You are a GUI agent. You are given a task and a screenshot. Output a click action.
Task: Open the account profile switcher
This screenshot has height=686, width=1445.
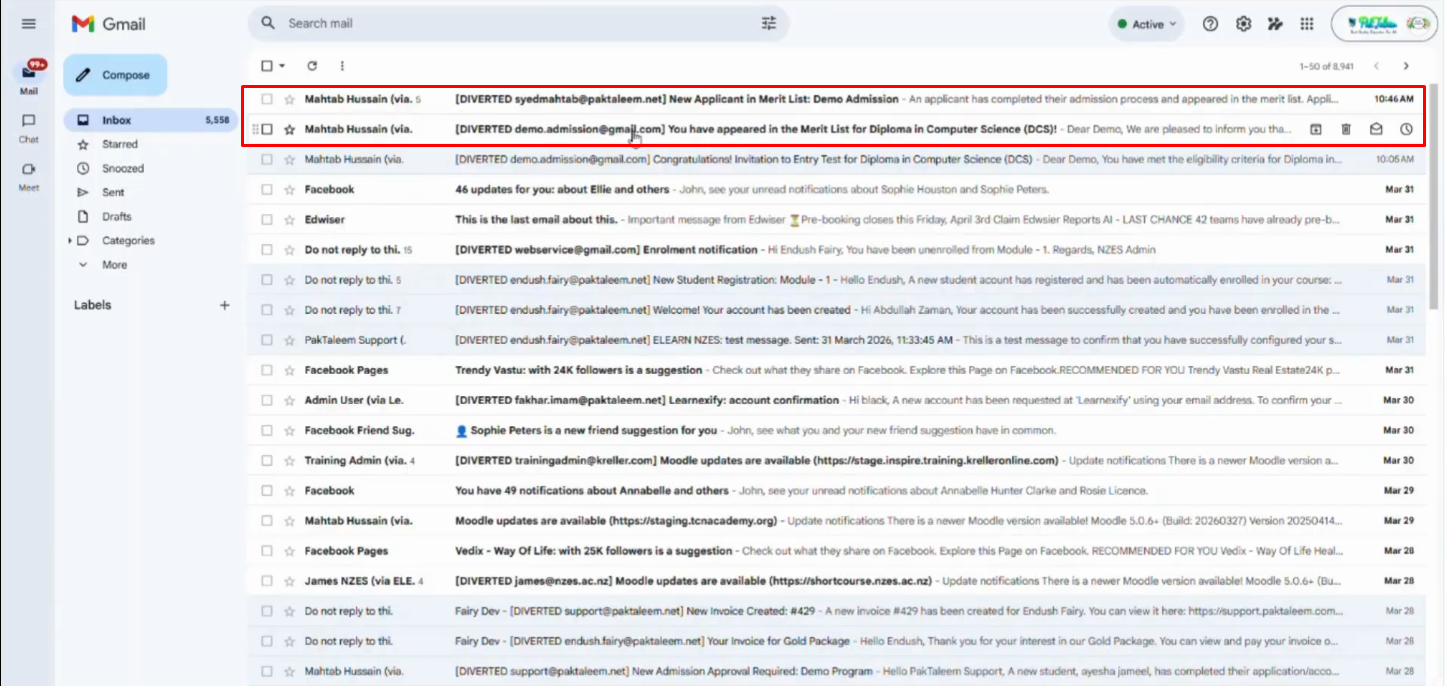coord(1385,24)
